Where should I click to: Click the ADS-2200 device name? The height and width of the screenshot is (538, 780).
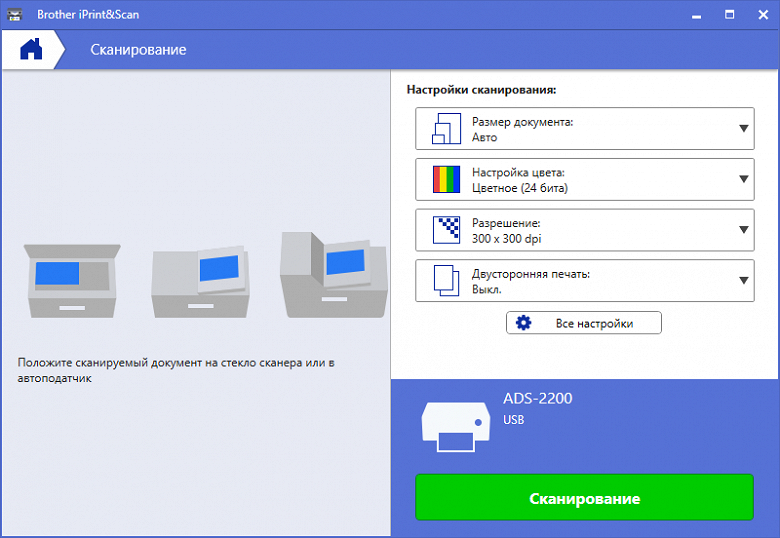538,398
